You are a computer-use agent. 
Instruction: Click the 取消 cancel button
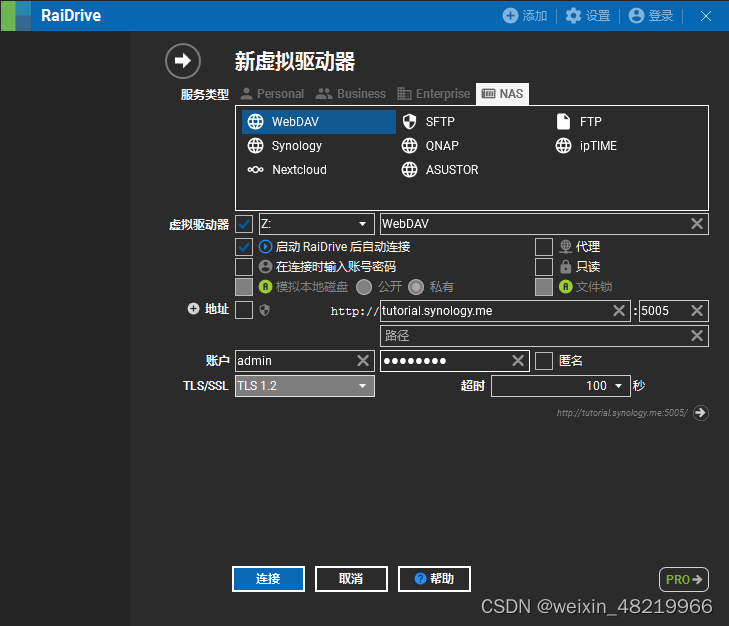(x=351, y=579)
